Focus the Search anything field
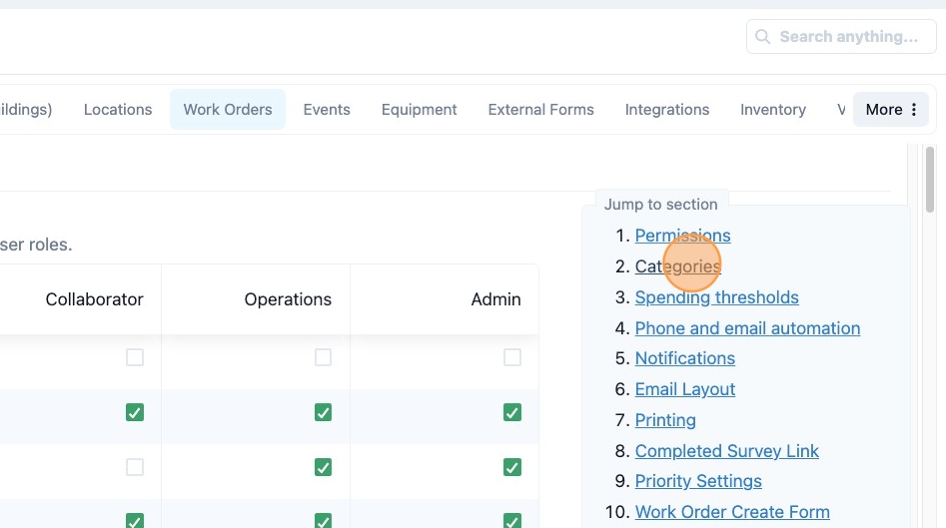This screenshot has width=946, height=528. click(841, 37)
